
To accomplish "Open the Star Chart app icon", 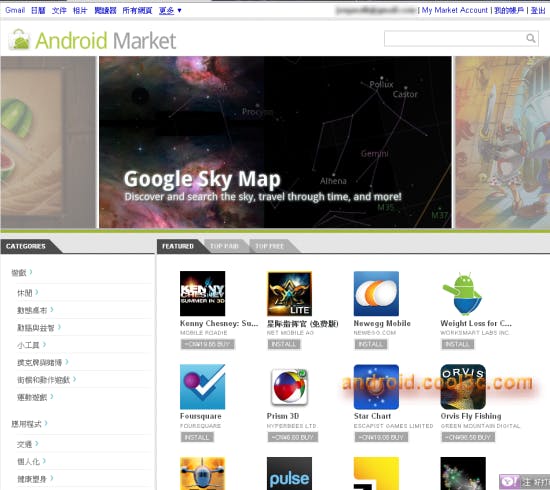I will coord(376,387).
